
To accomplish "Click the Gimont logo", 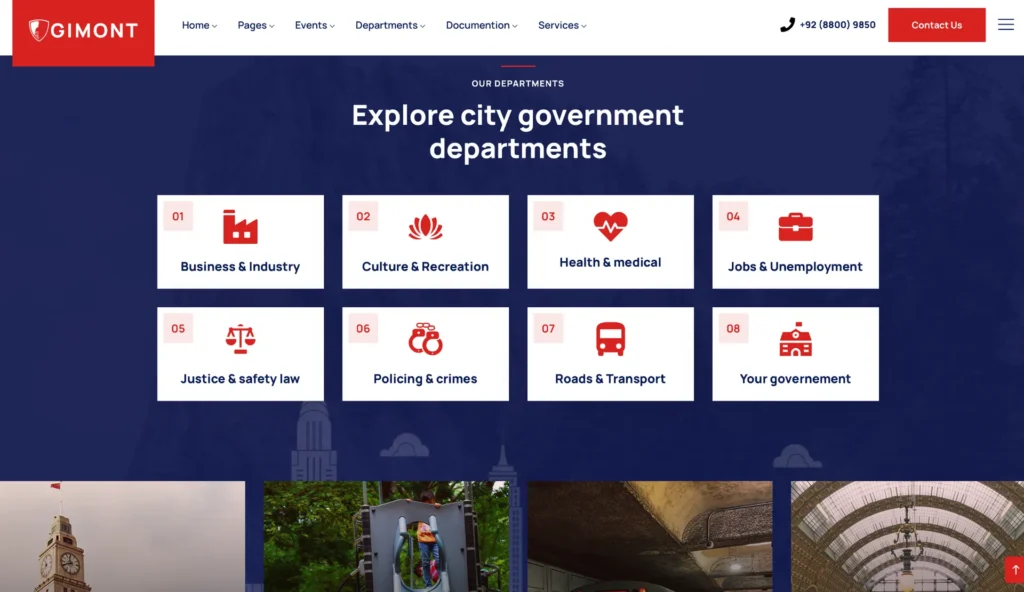I will tap(83, 31).
